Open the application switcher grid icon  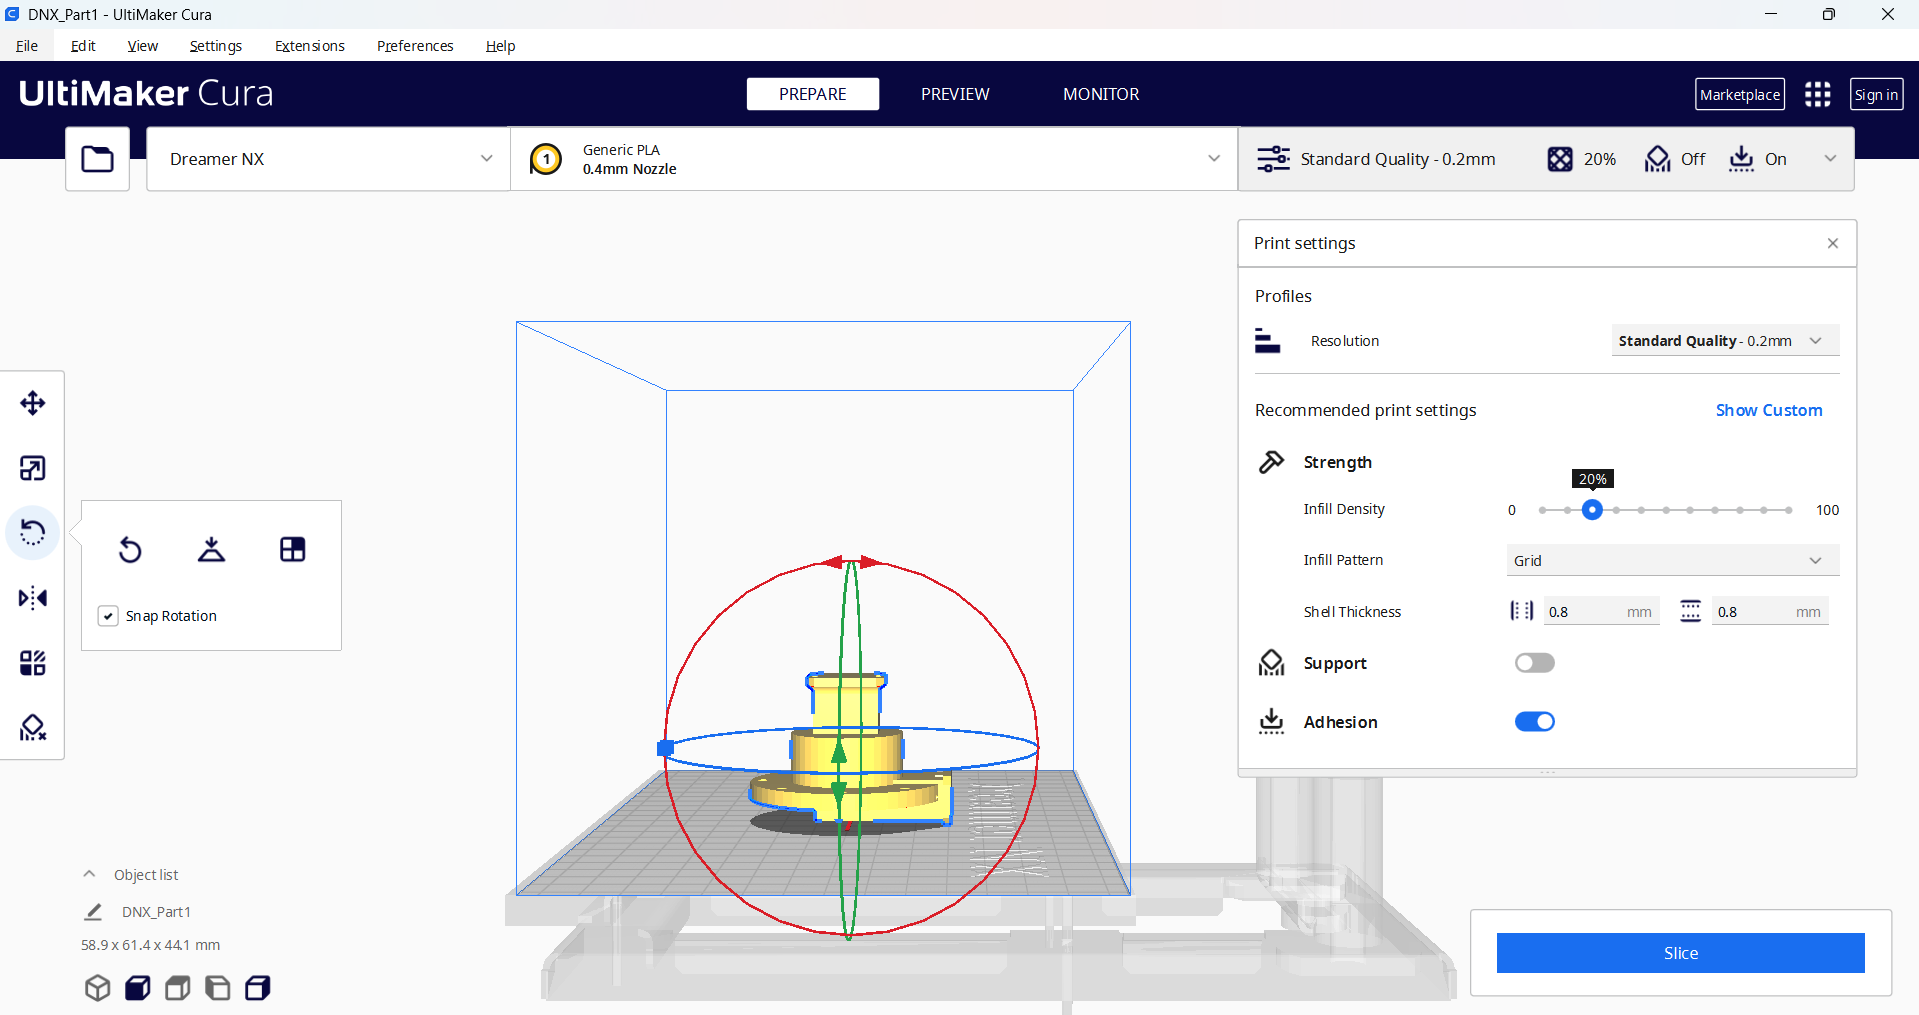[1817, 94]
